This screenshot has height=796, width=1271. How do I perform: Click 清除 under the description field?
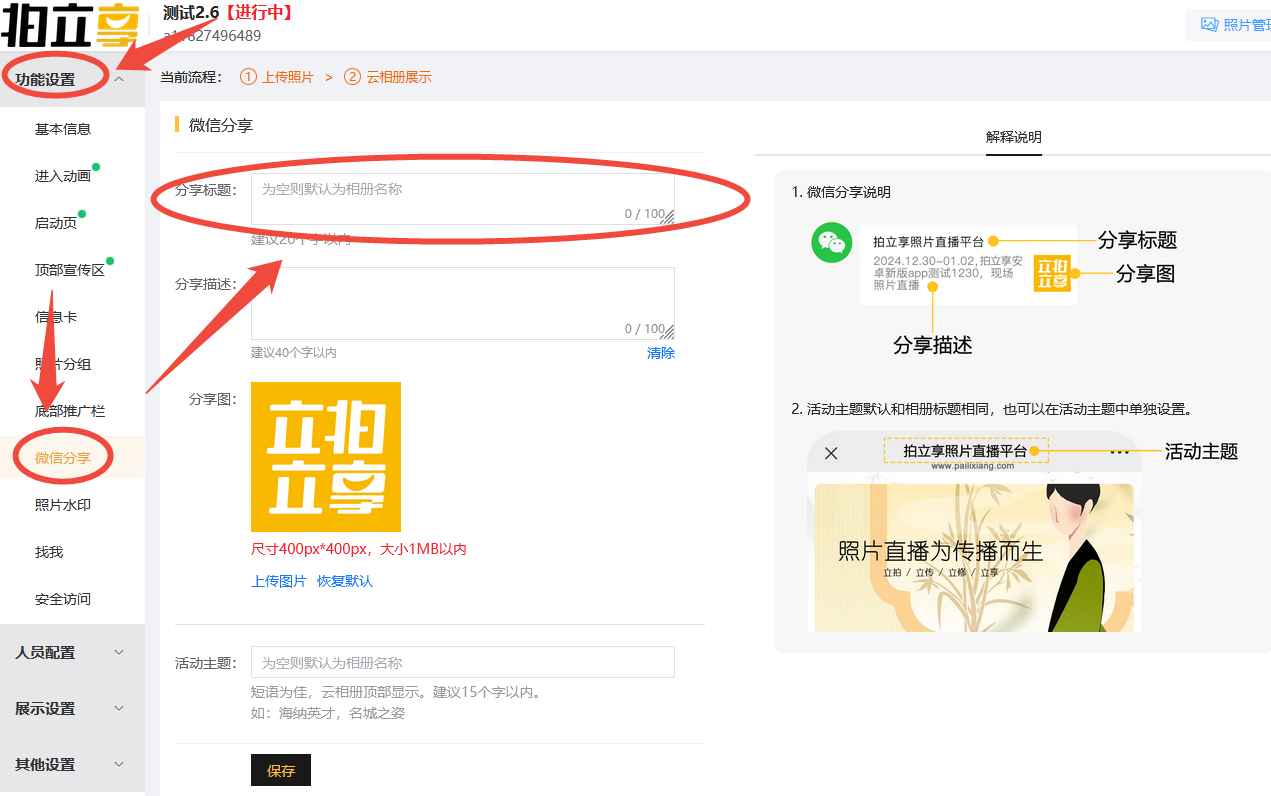point(660,353)
